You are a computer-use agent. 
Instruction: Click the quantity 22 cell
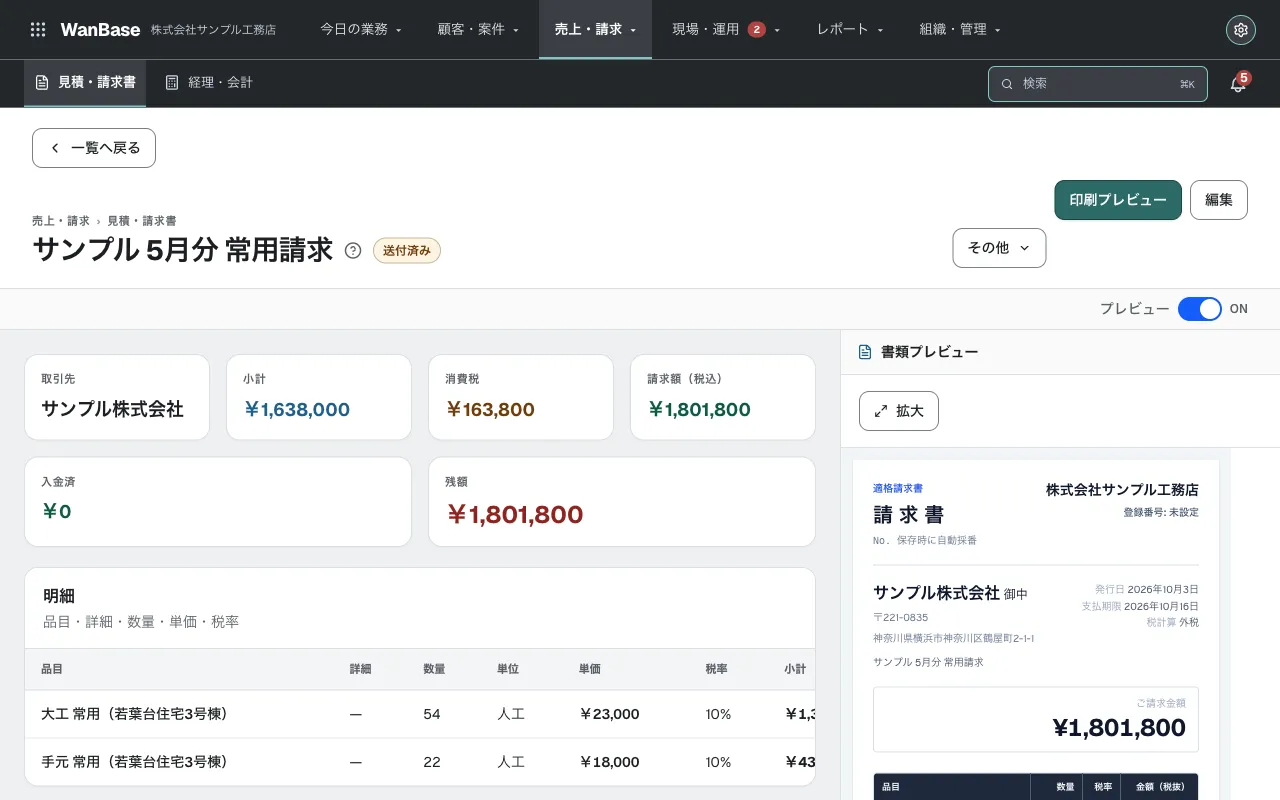(432, 762)
